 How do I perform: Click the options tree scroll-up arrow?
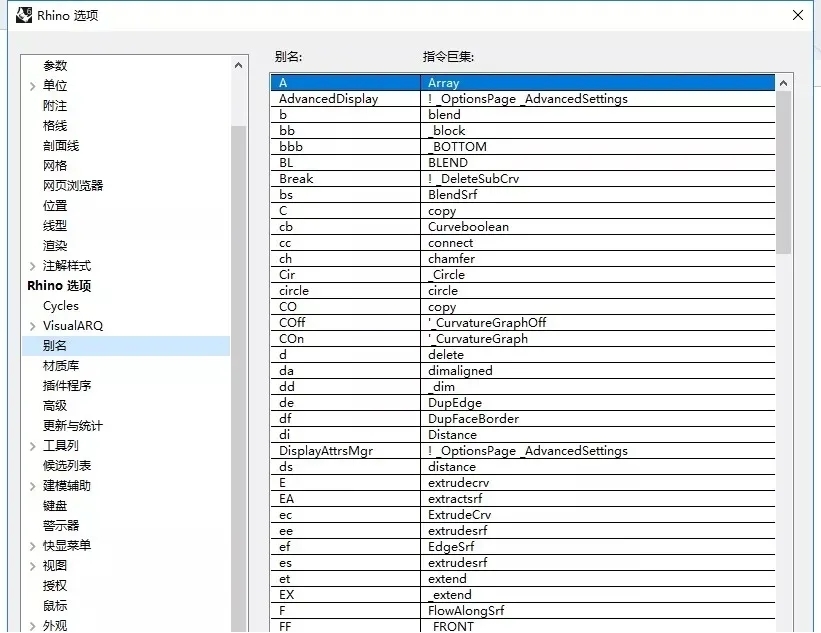pyautogui.click(x=238, y=66)
